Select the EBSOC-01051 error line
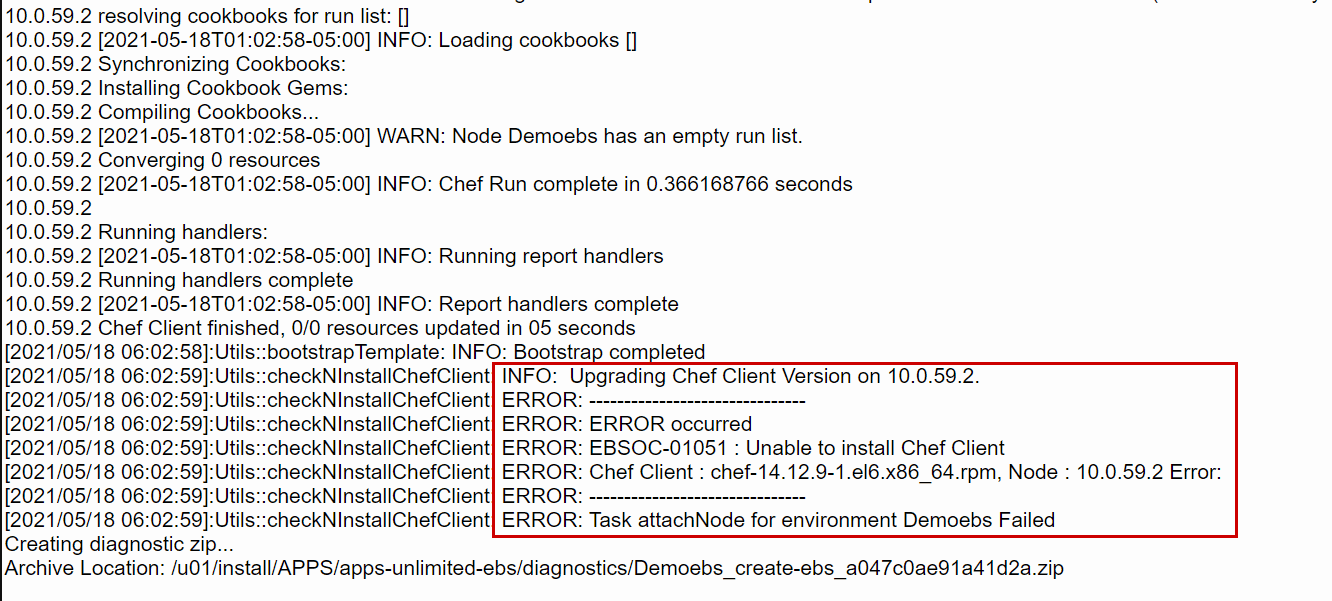 click(x=750, y=448)
